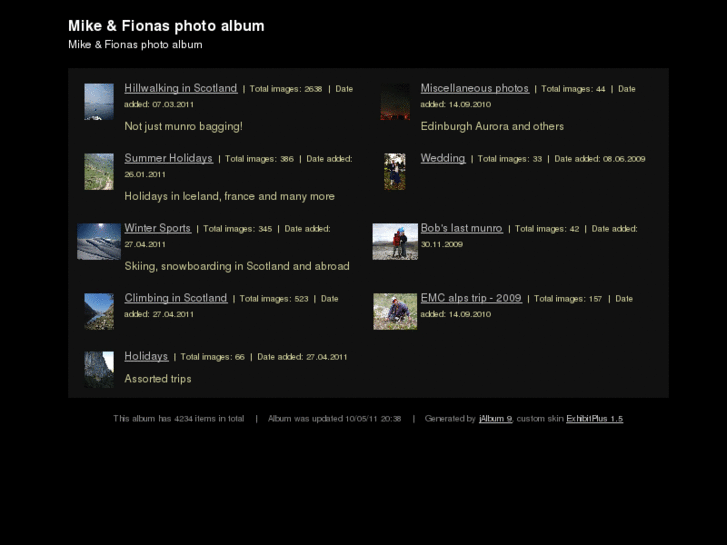Click the EMC alps trip thumbnail

click(395, 311)
